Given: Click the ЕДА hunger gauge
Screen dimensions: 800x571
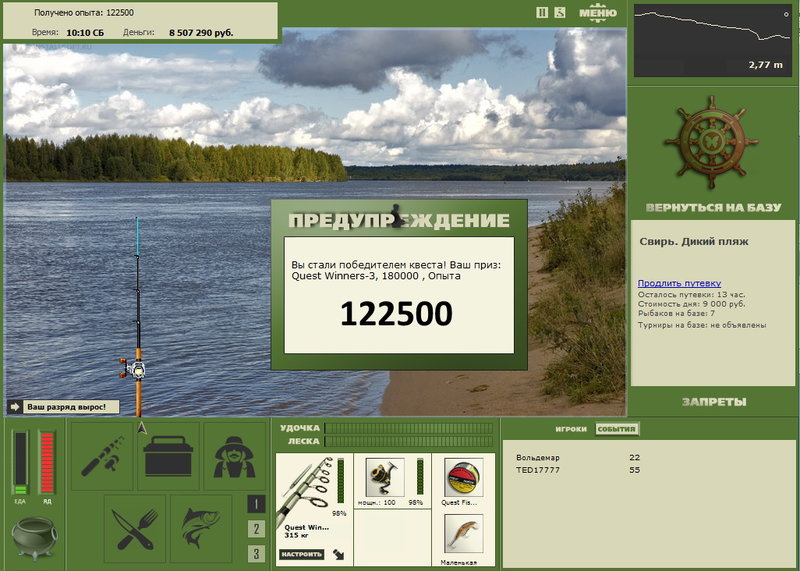Looking at the screenshot, I should [20, 463].
